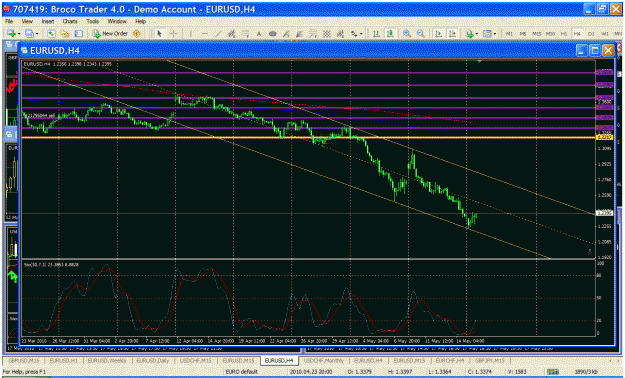Switch timeframe to H1
Screen dimensions: 625x378
pos(564,34)
